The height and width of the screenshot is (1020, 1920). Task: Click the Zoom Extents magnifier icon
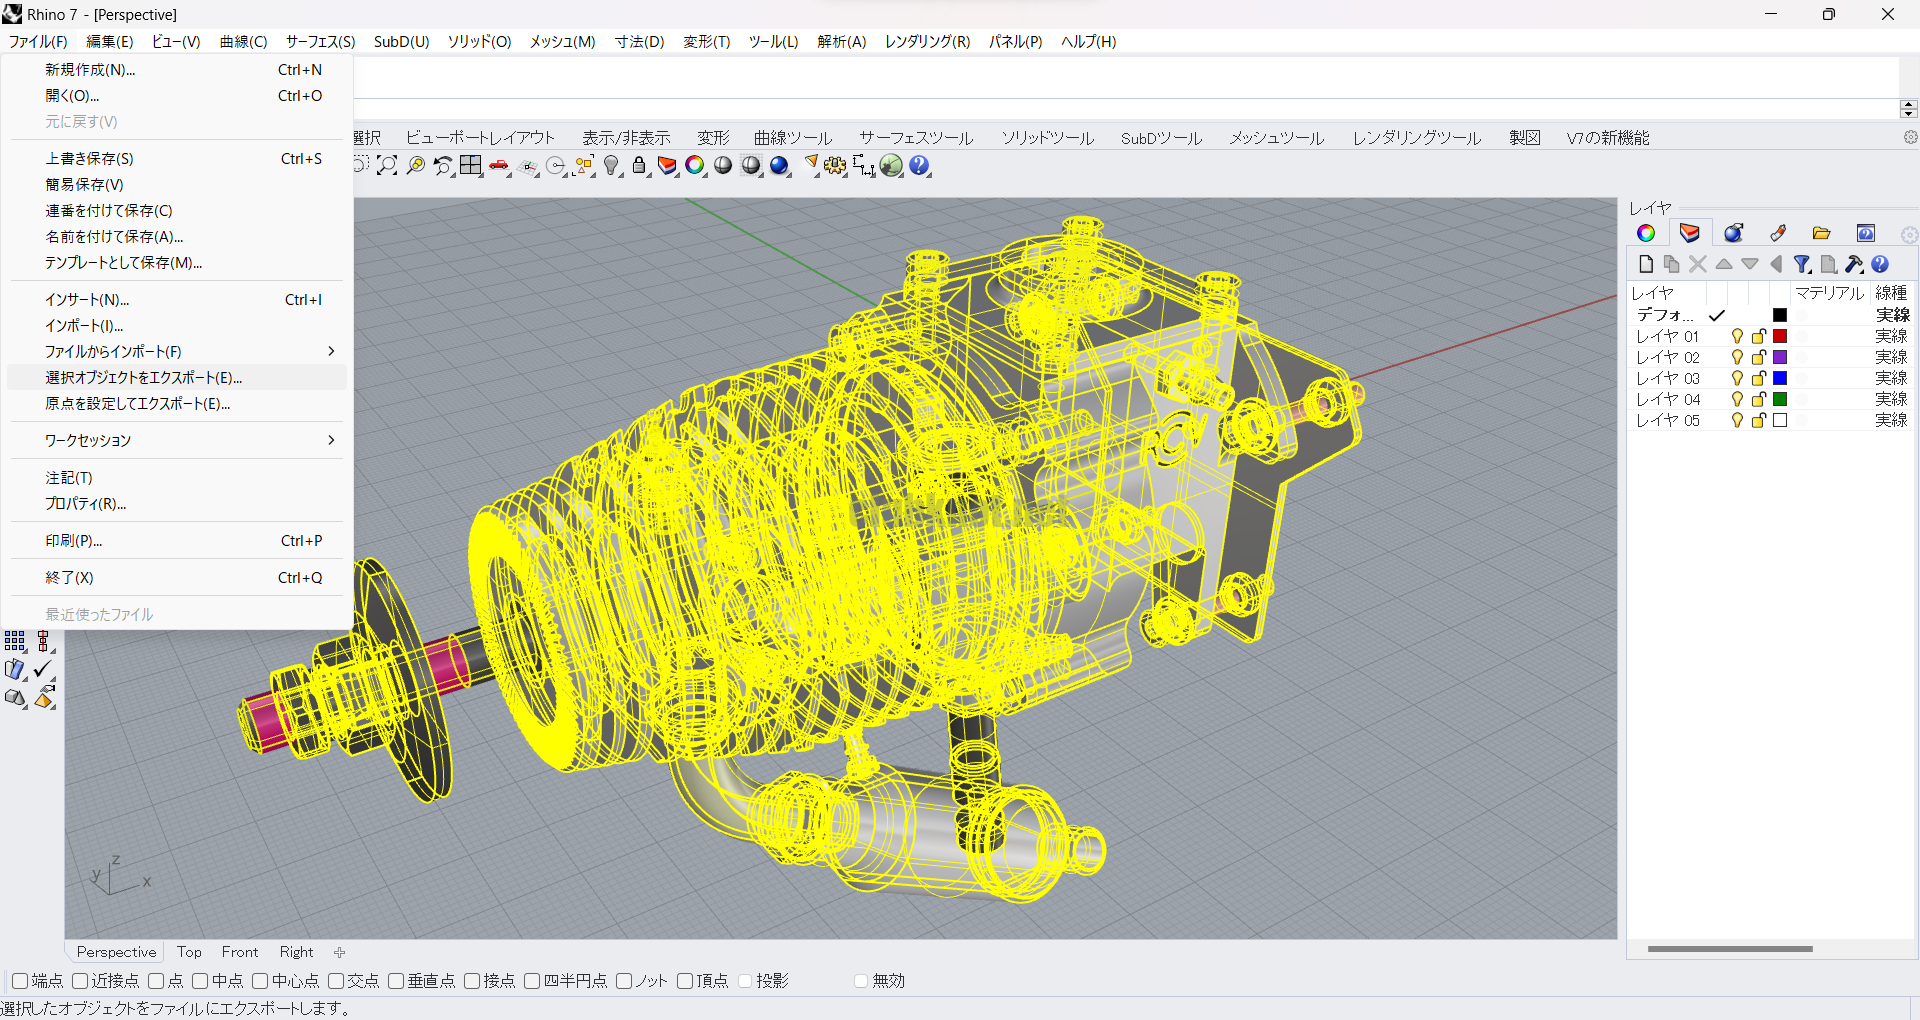[x=387, y=166]
